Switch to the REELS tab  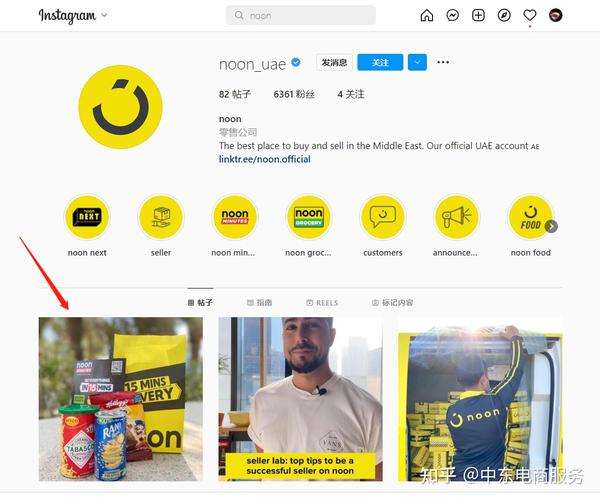coord(322,303)
